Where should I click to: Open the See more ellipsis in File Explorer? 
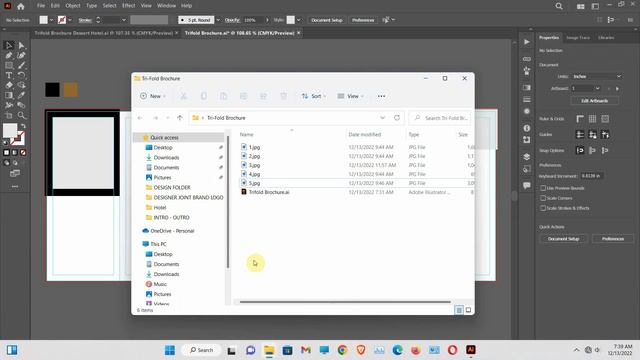pos(381,96)
